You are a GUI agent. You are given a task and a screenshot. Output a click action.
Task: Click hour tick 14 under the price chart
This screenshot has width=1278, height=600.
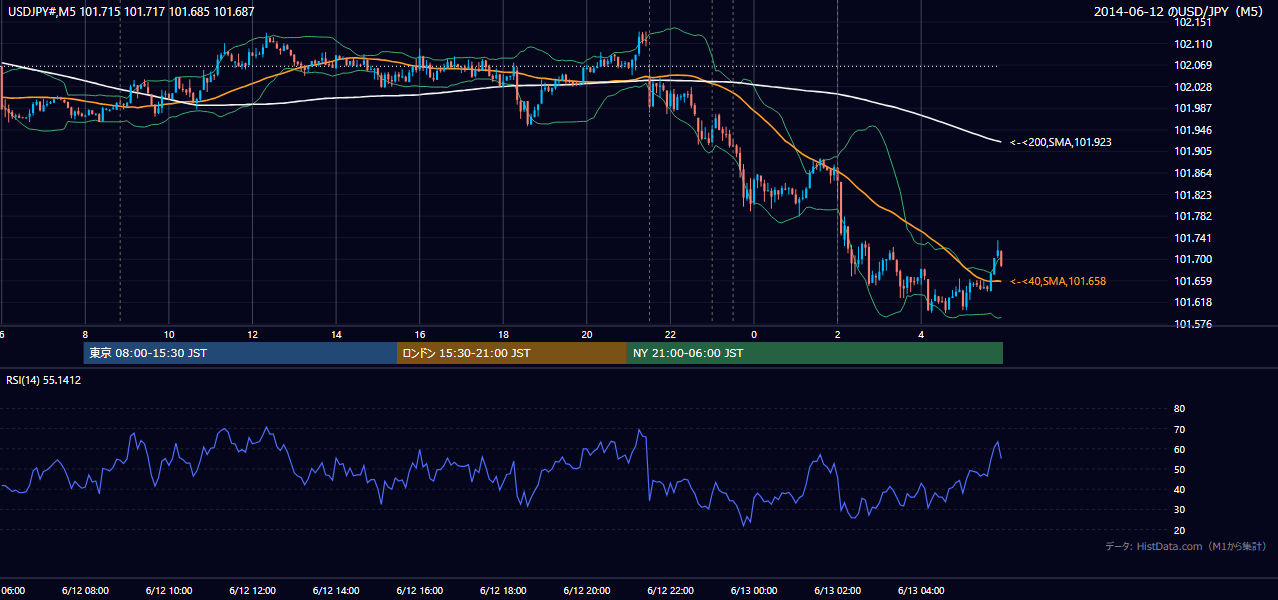pos(336,335)
